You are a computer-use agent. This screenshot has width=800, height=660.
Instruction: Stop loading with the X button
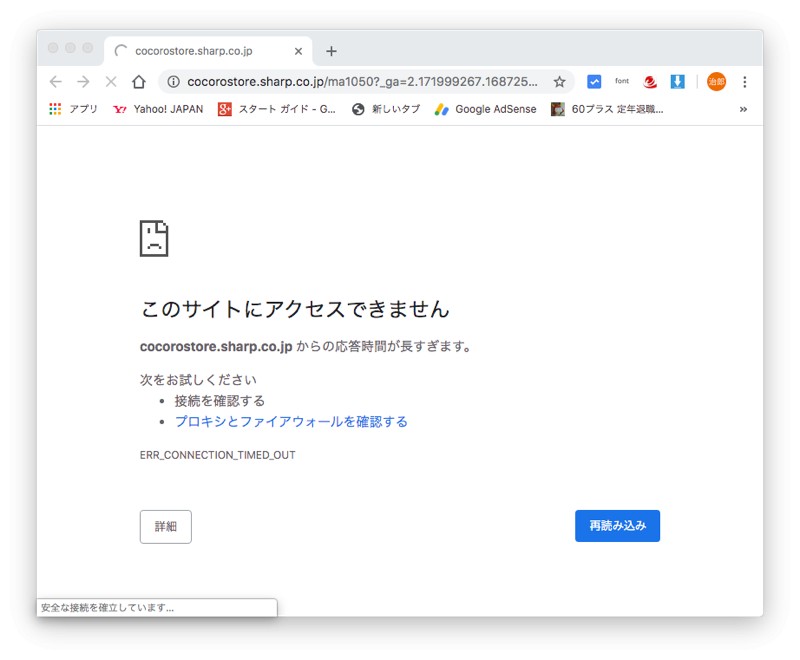tap(111, 82)
